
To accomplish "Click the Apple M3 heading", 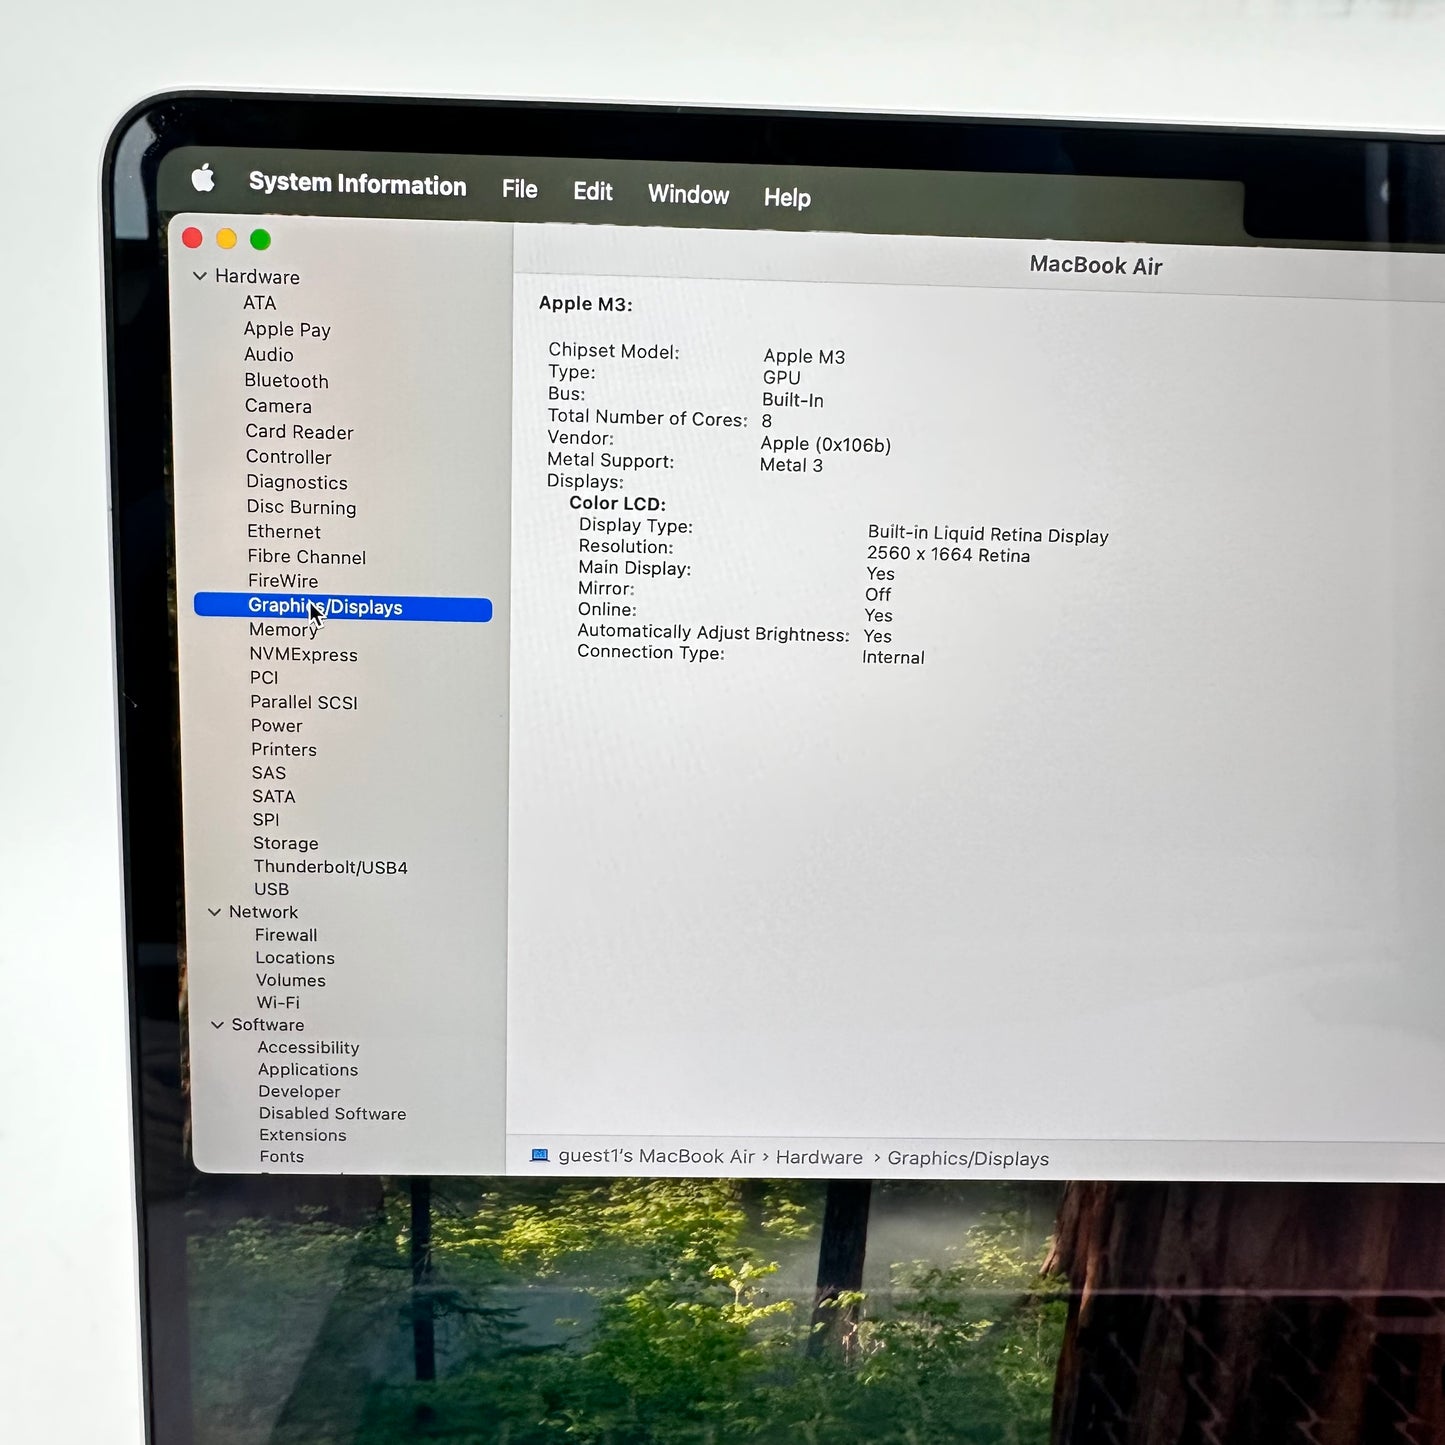I will pyautogui.click(x=585, y=304).
